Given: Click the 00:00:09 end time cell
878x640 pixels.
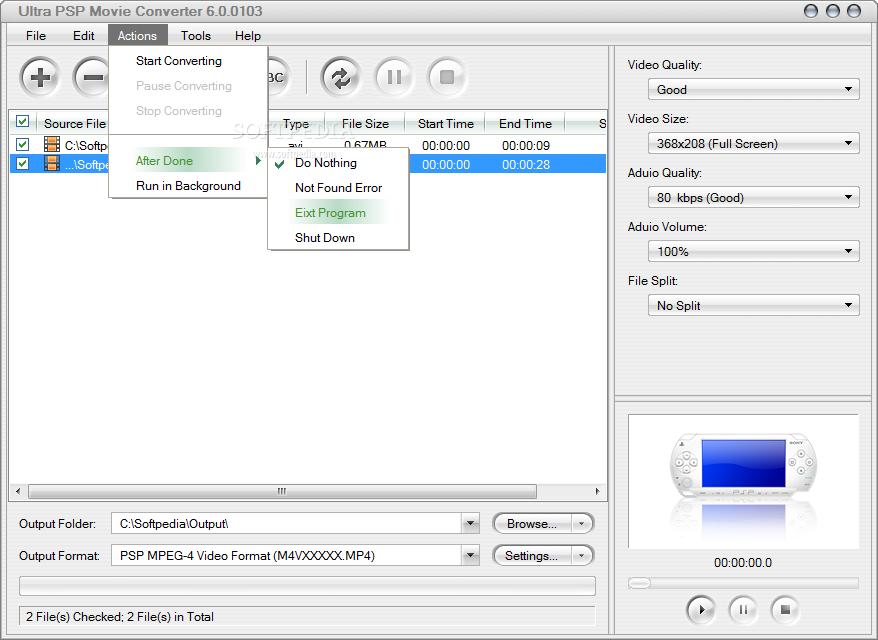Looking at the screenshot, I should click(526, 146).
